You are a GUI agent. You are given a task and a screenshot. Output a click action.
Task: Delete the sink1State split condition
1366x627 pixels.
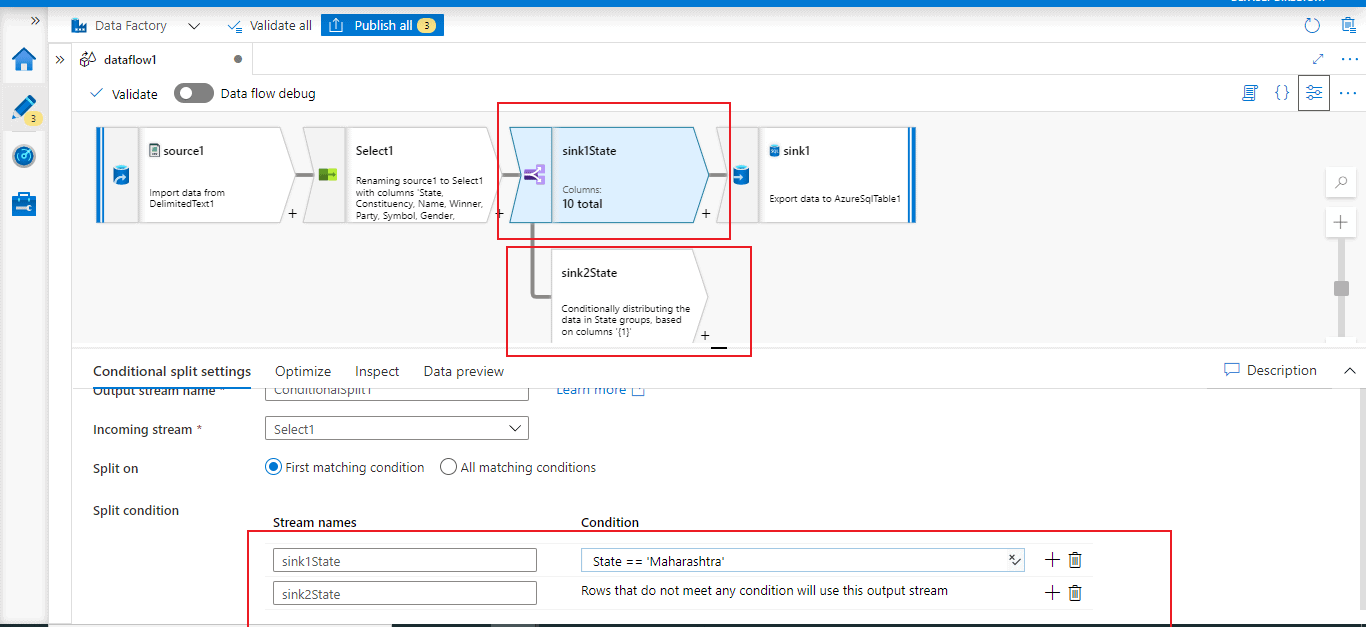(1075, 560)
